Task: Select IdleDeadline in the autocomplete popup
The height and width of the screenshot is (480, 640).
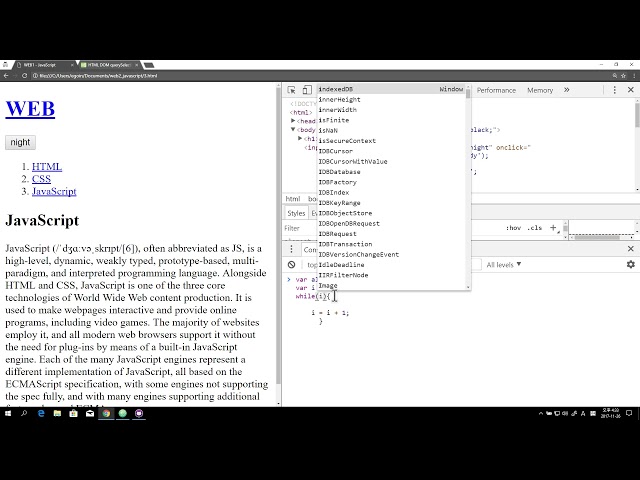Action: click(391, 265)
